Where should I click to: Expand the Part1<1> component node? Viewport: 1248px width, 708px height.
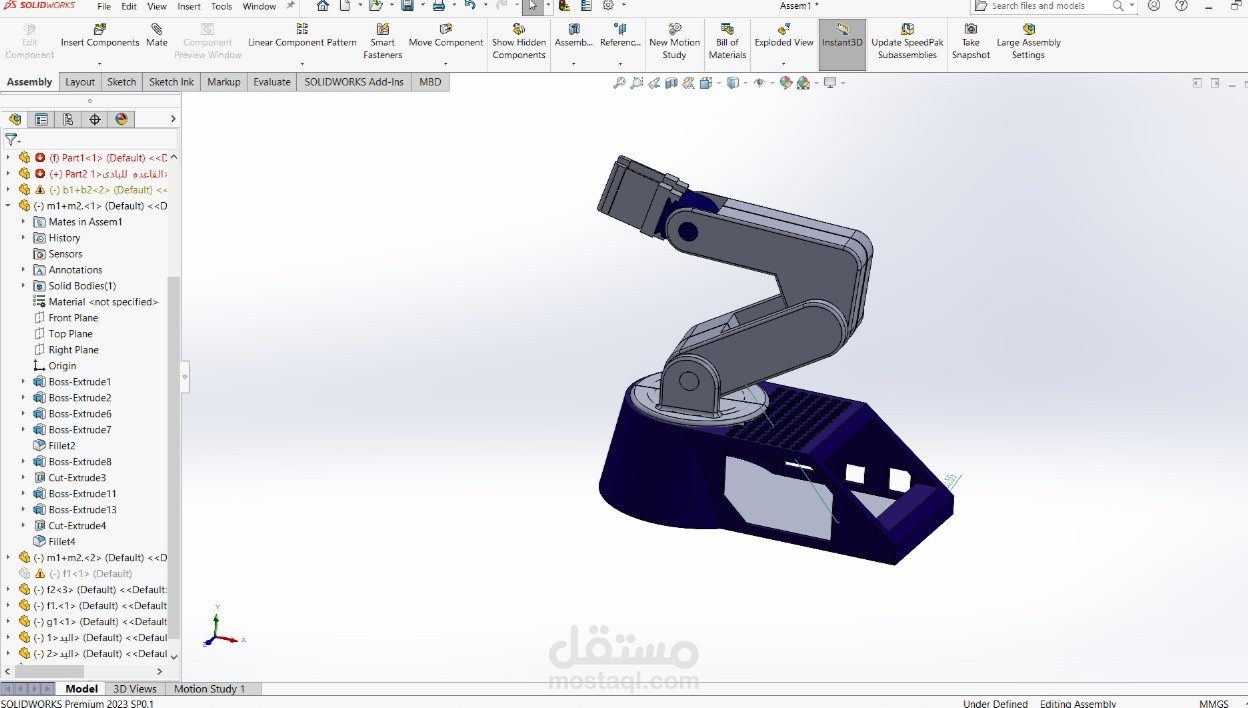pyautogui.click(x=8, y=158)
